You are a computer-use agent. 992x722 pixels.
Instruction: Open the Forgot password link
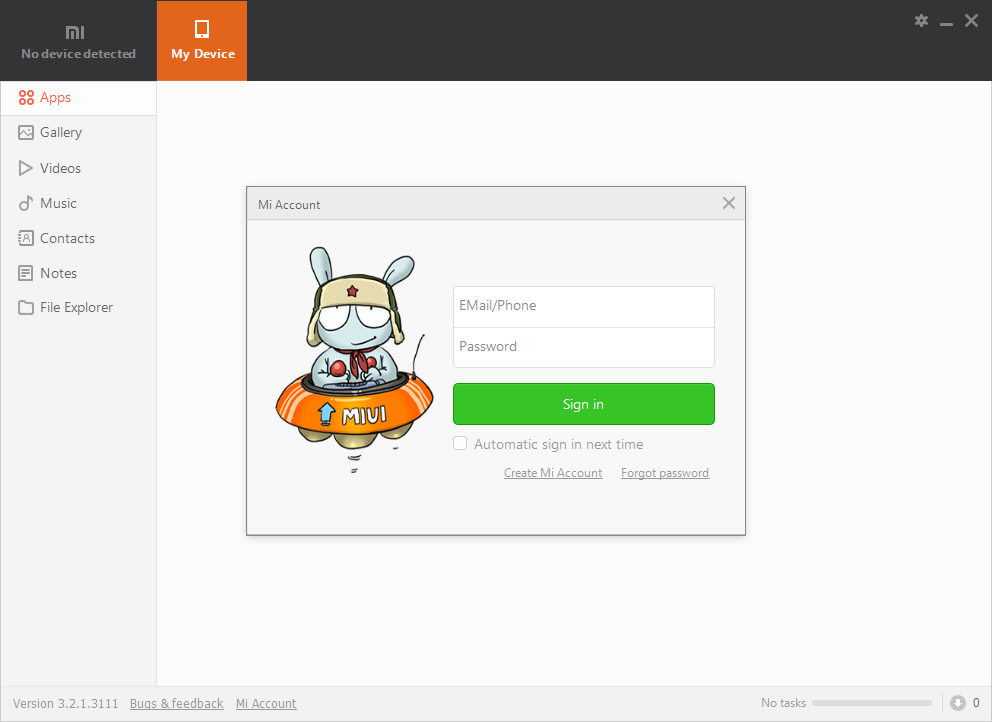coord(665,473)
